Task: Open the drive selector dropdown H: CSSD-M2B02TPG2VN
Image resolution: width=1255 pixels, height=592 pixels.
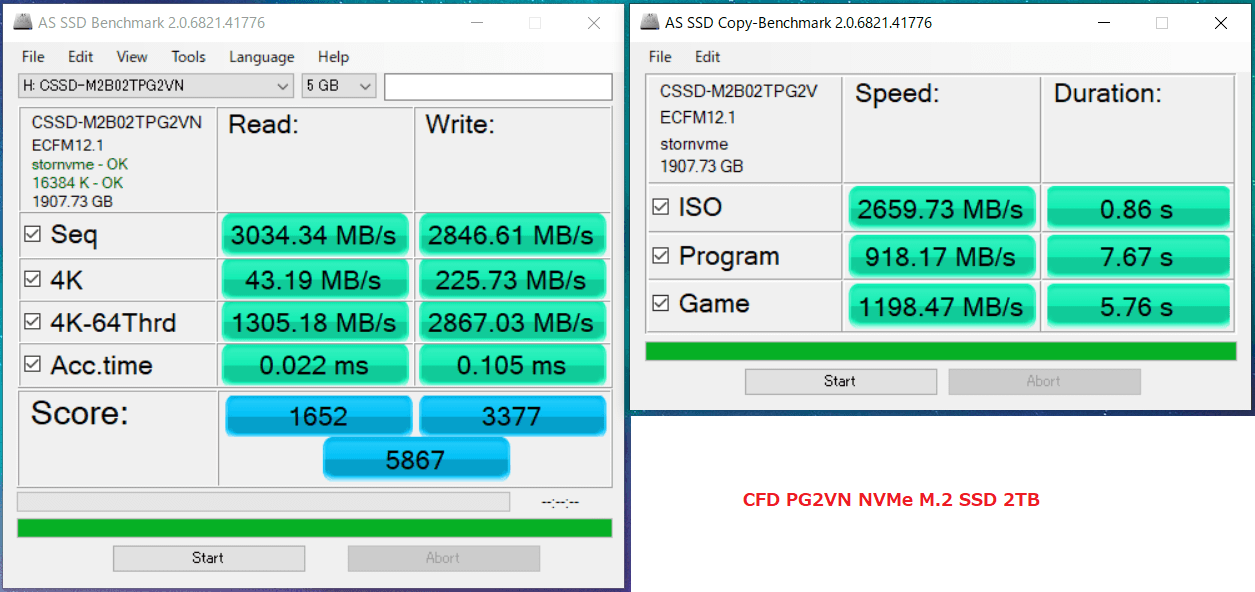Action: click(x=156, y=86)
